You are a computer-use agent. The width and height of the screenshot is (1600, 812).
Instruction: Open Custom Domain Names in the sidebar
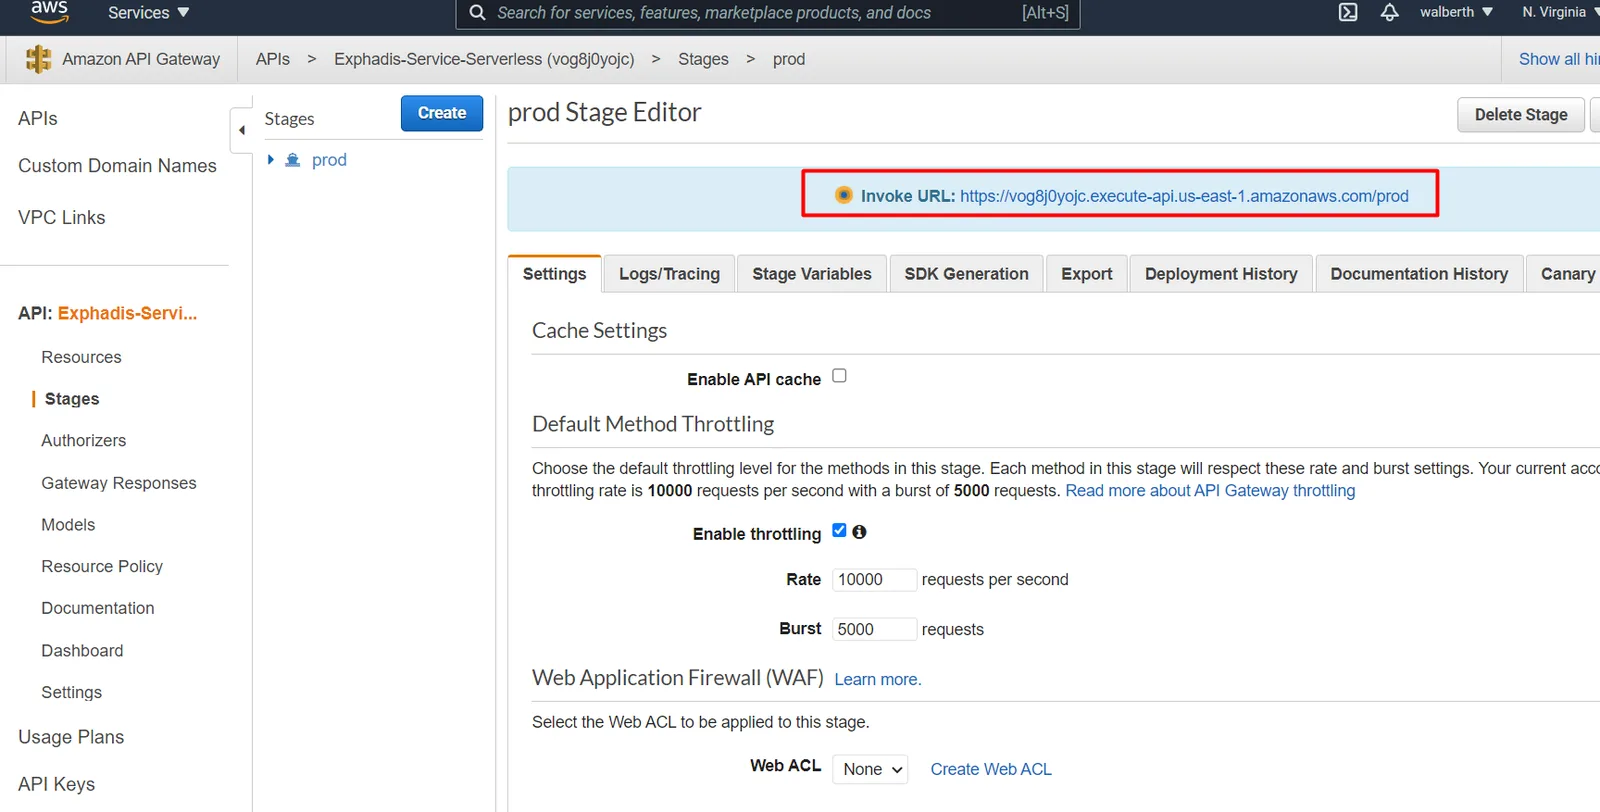(x=117, y=166)
